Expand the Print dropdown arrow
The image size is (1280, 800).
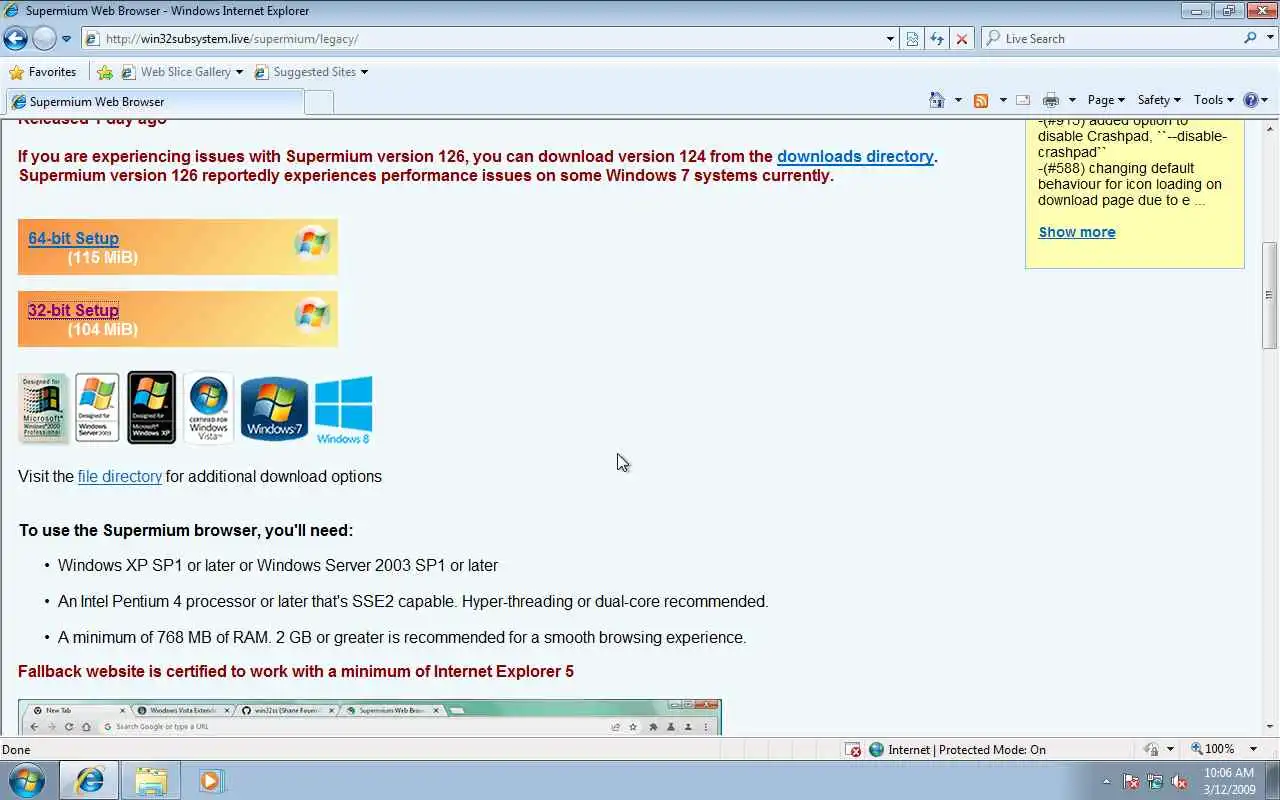tap(1072, 100)
